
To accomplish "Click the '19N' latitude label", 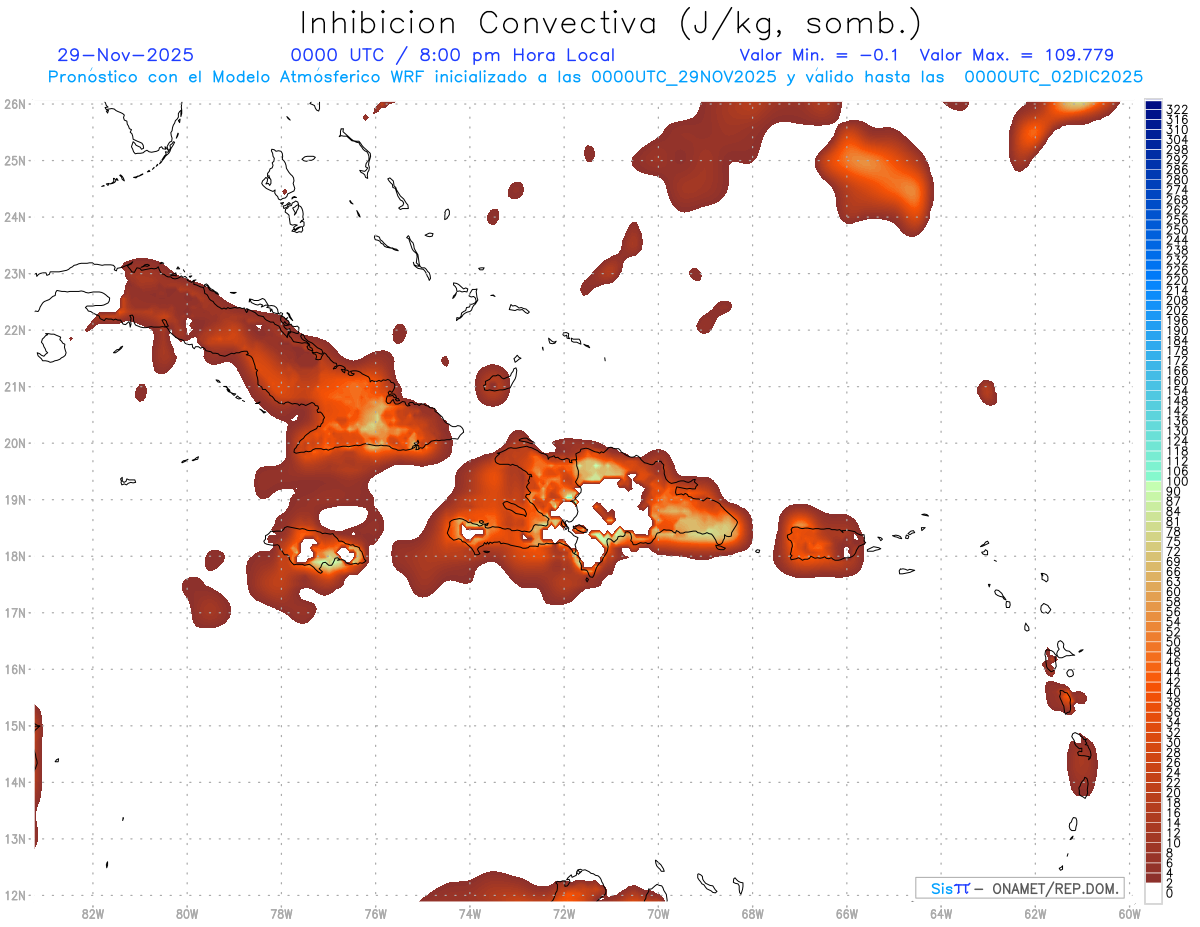I will click(15, 499).
